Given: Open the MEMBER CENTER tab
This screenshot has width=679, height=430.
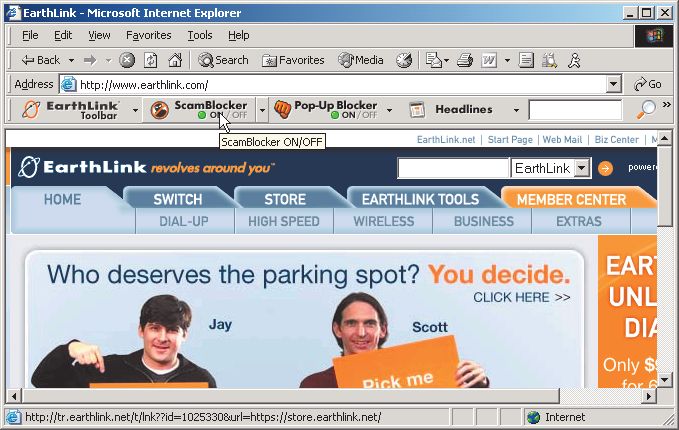Looking at the screenshot, I should point(571,199).
